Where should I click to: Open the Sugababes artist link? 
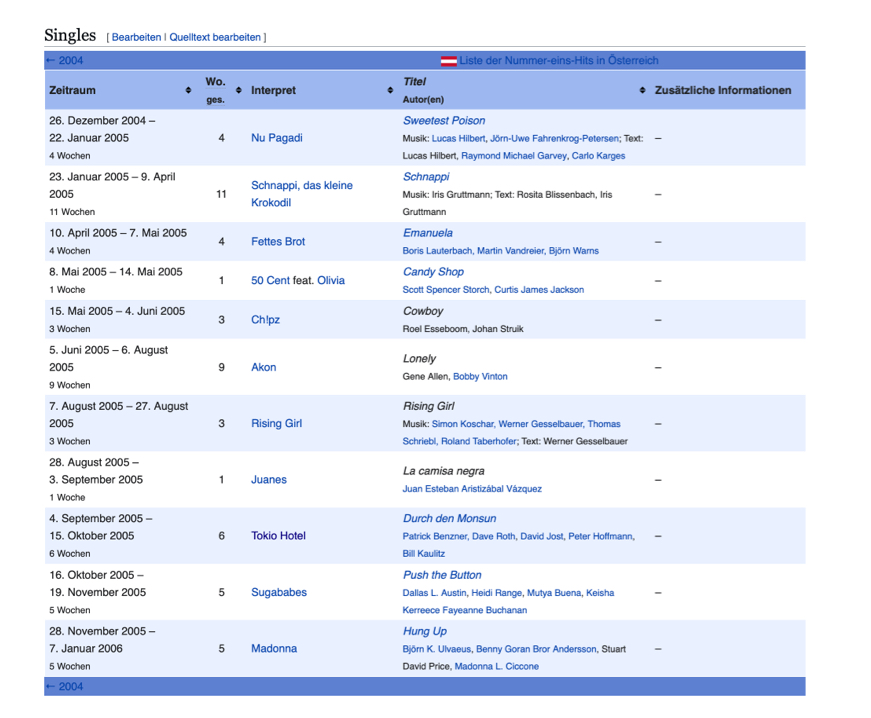[x=279, y=593]
